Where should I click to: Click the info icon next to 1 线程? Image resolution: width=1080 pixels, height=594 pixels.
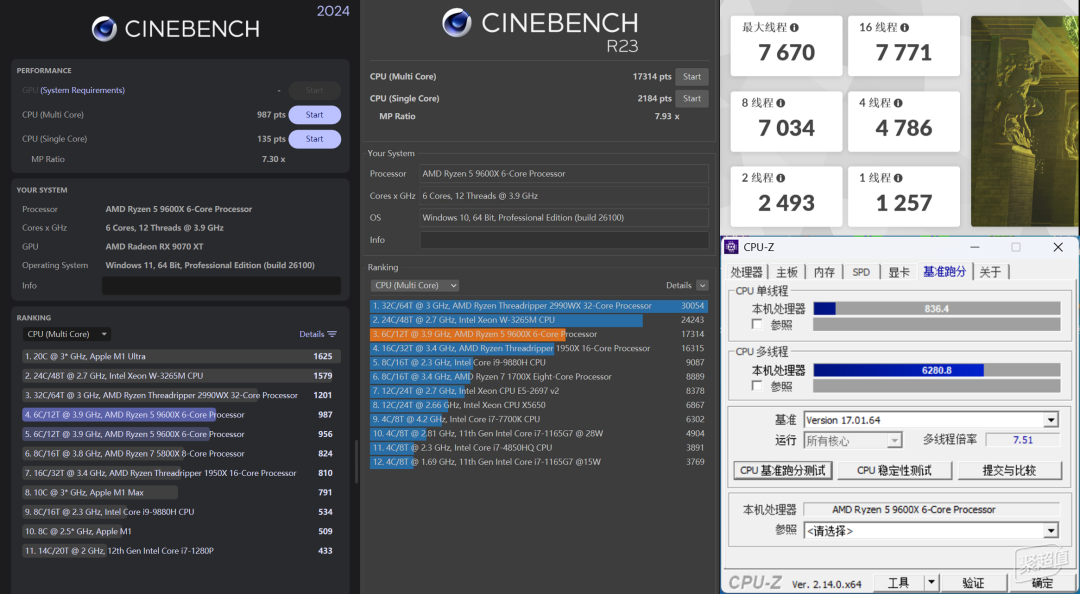click(897, 178)
